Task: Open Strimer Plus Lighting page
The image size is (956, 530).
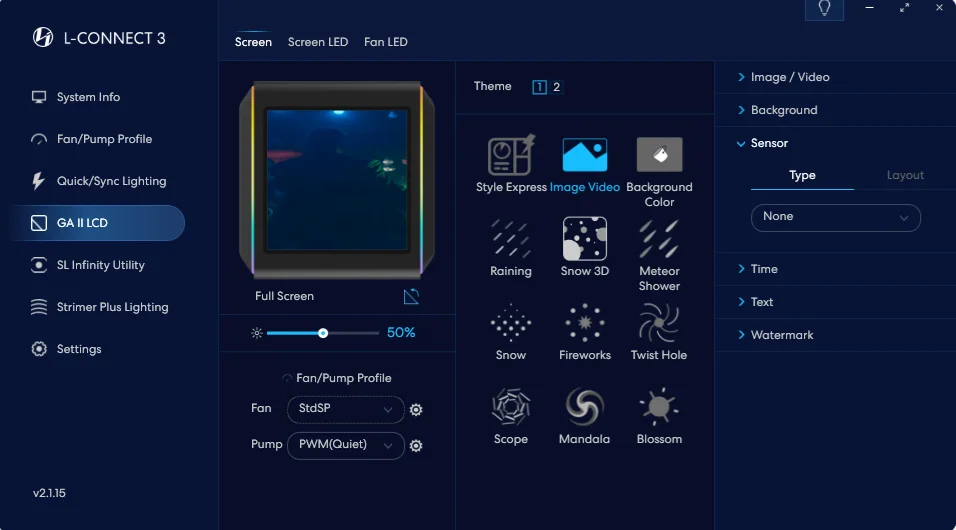Action: coord(112,307)
